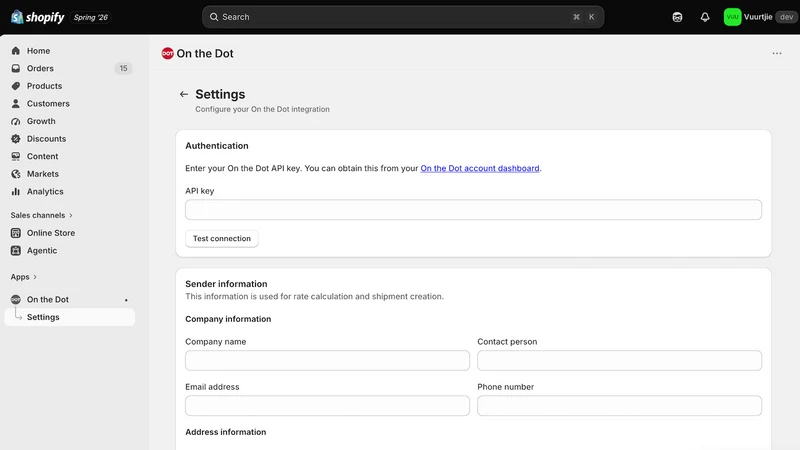The image size is (800, 450).
Task: Click the Address information heading
Action: (226, 432)
